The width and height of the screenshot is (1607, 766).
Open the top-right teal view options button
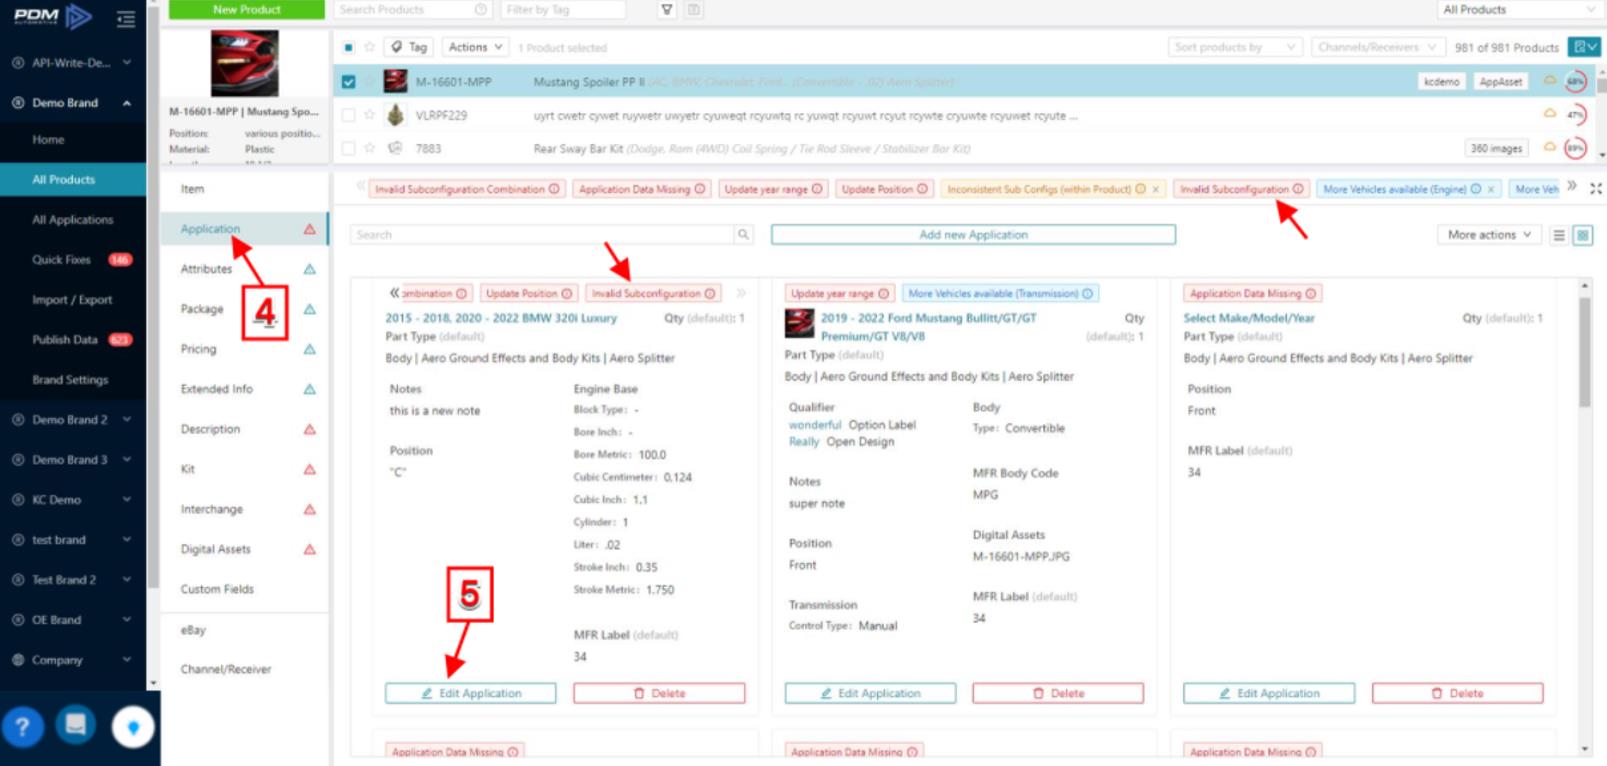pos(1584,47)
